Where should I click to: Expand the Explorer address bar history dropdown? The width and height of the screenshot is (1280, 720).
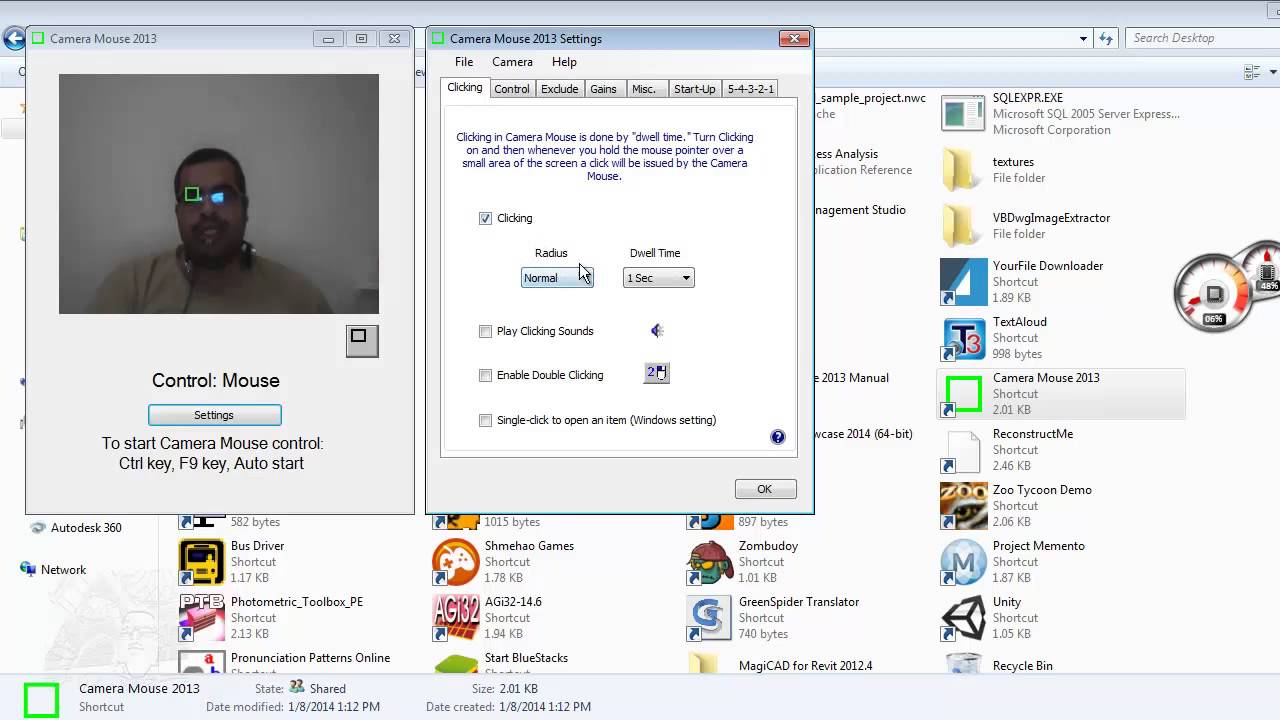pos(1083,38)
